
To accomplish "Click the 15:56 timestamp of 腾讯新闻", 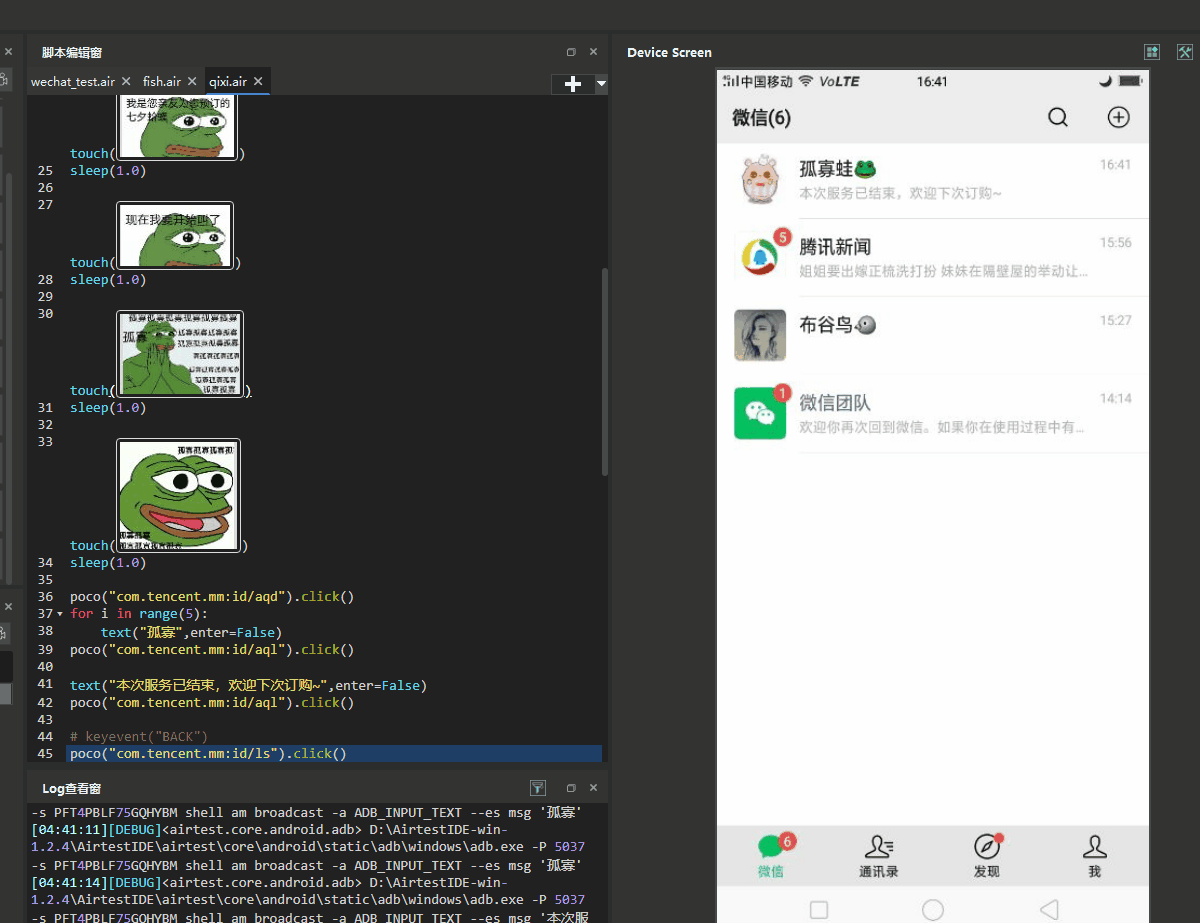I will coord(1115,243).
